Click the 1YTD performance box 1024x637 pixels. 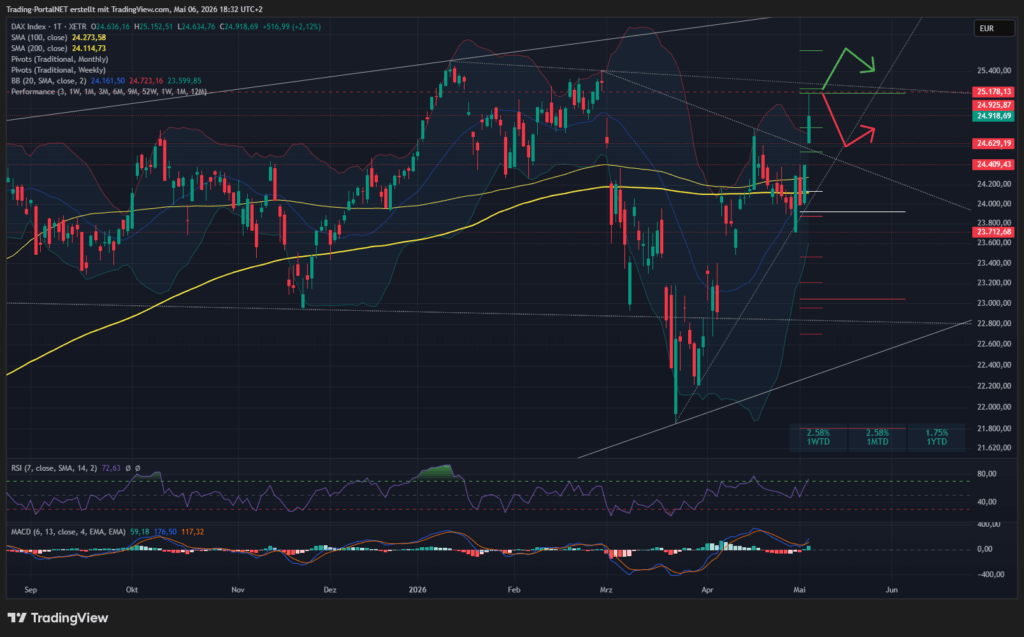[936, 438]
